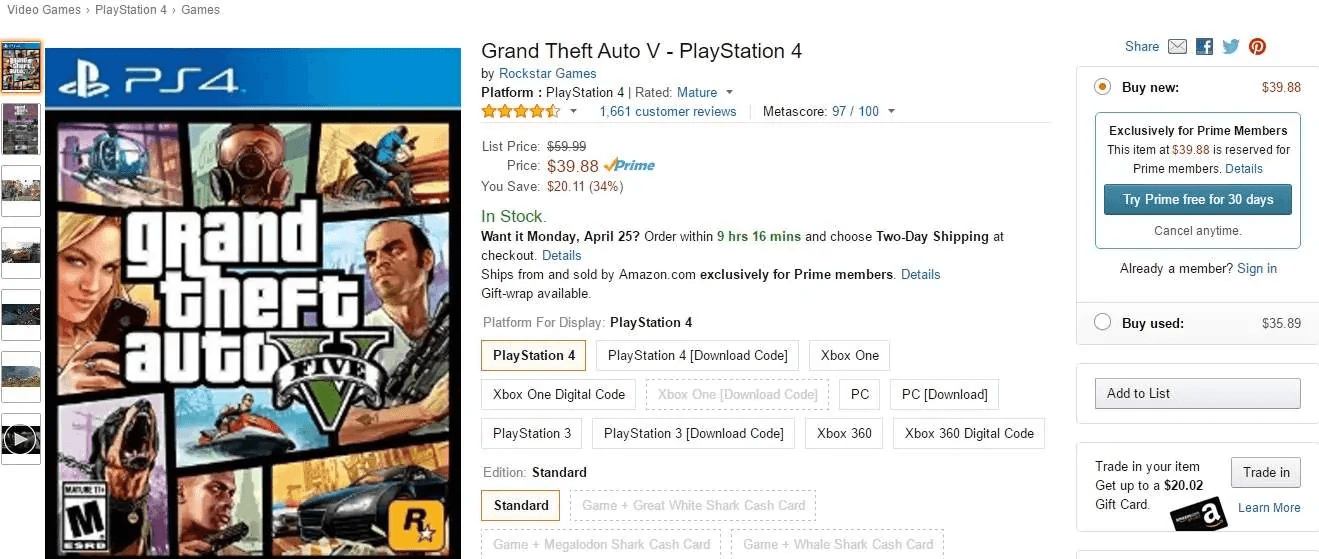Expand the Metascore dropdown arrow
Viewport: 1319px width, 559px height.
tap(891, 112)
